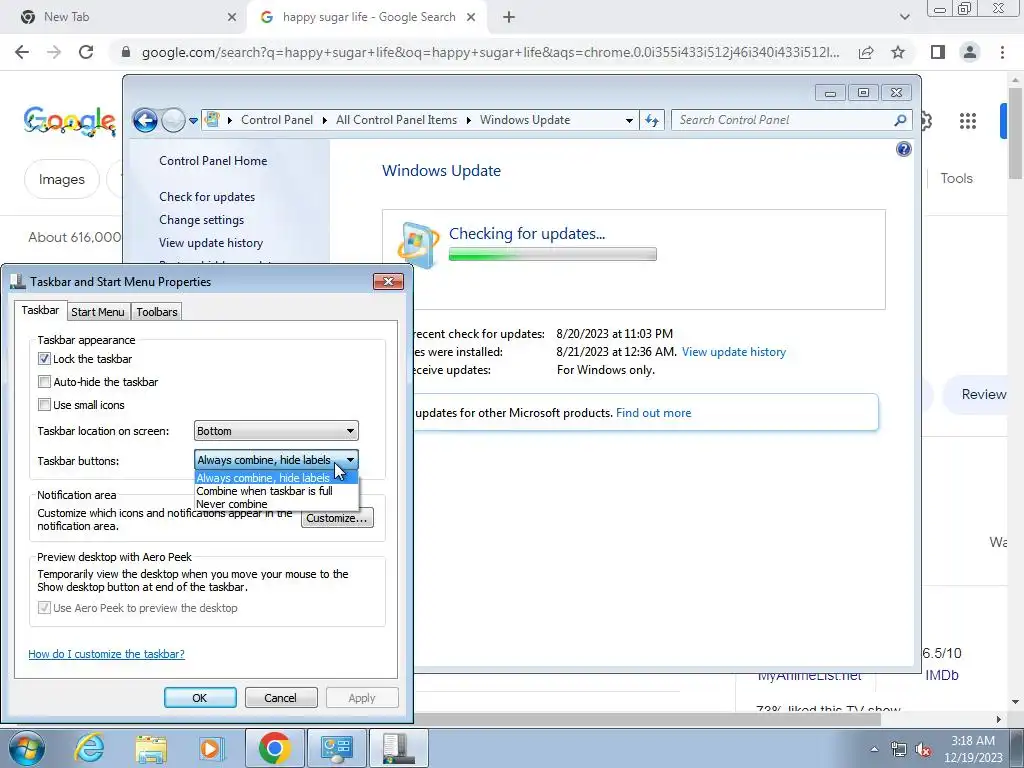
Task: Open recent pages dropdown arrow
Action: 193,120
